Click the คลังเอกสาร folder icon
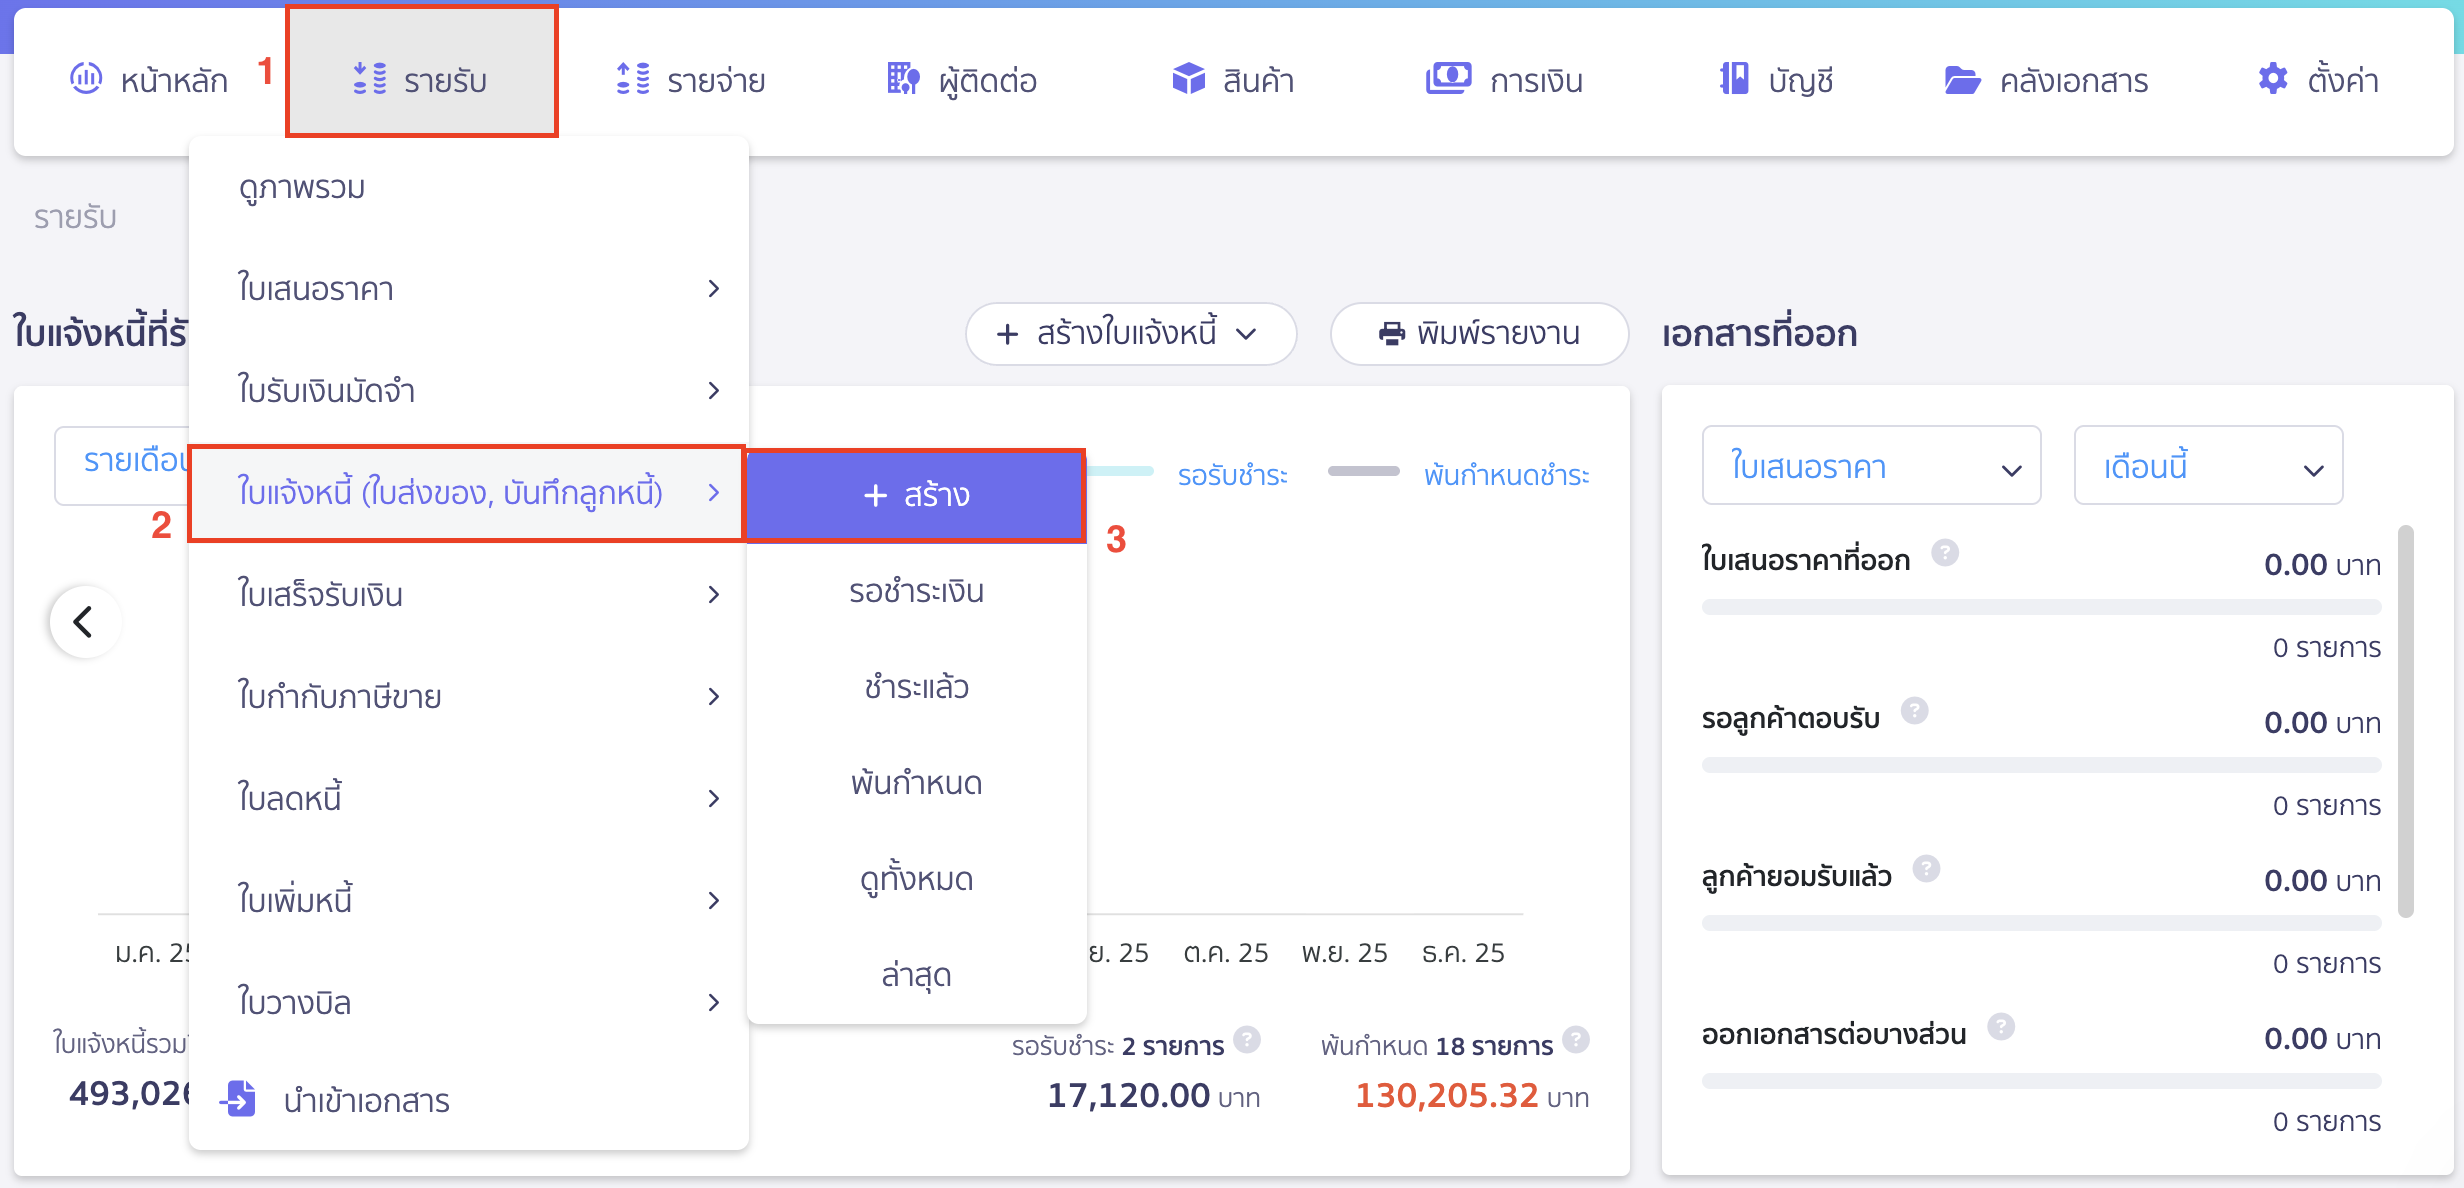Screen dimensions: 2464x1188 [x=1962, y=80]
